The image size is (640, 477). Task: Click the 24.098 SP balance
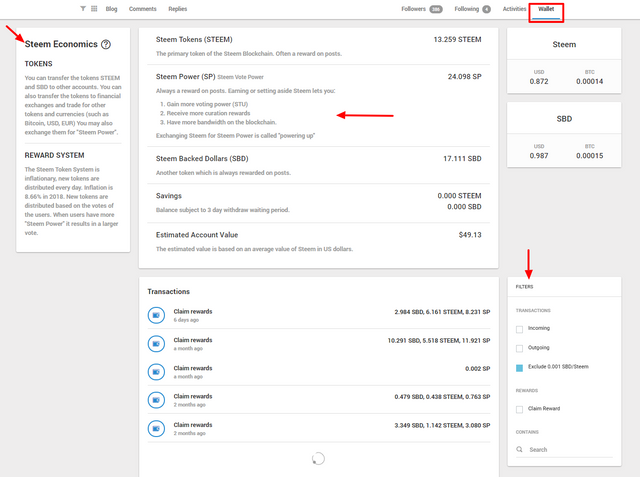pos(464,77)
